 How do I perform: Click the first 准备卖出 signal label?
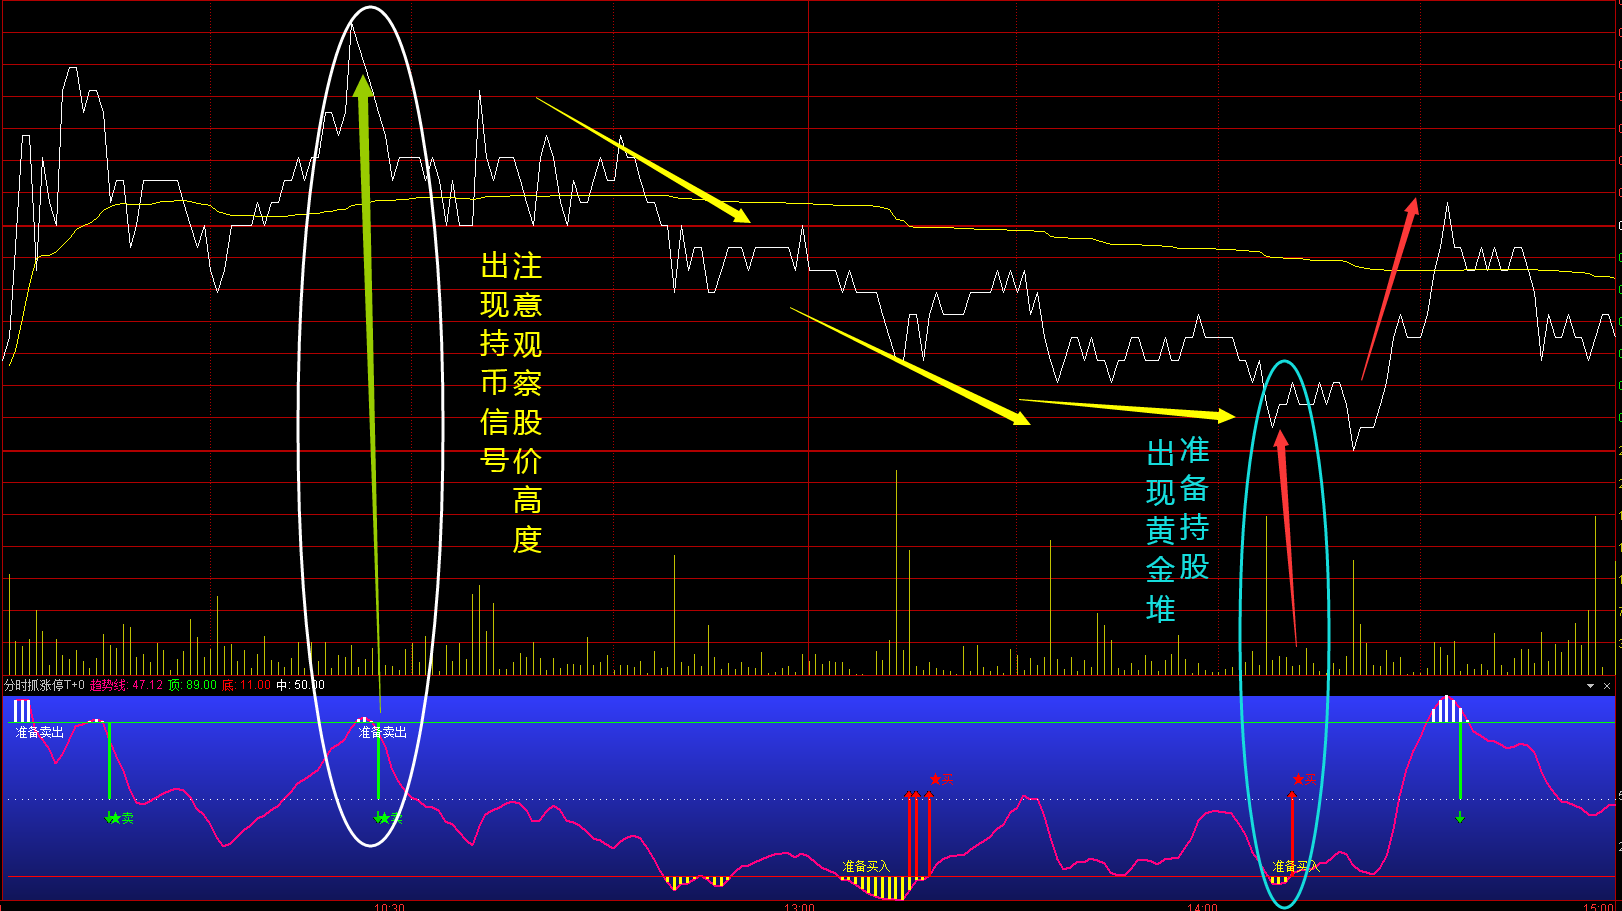point(40,733)
